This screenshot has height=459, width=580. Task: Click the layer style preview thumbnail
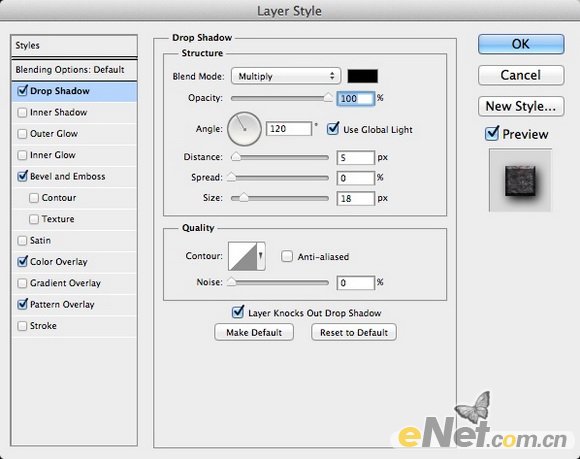520,180
